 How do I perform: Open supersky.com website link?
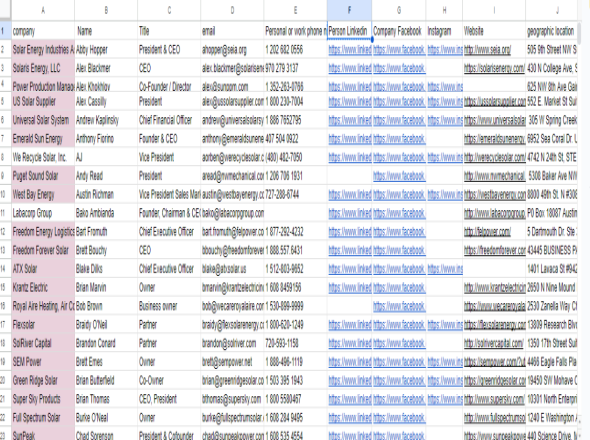(494, 399)
